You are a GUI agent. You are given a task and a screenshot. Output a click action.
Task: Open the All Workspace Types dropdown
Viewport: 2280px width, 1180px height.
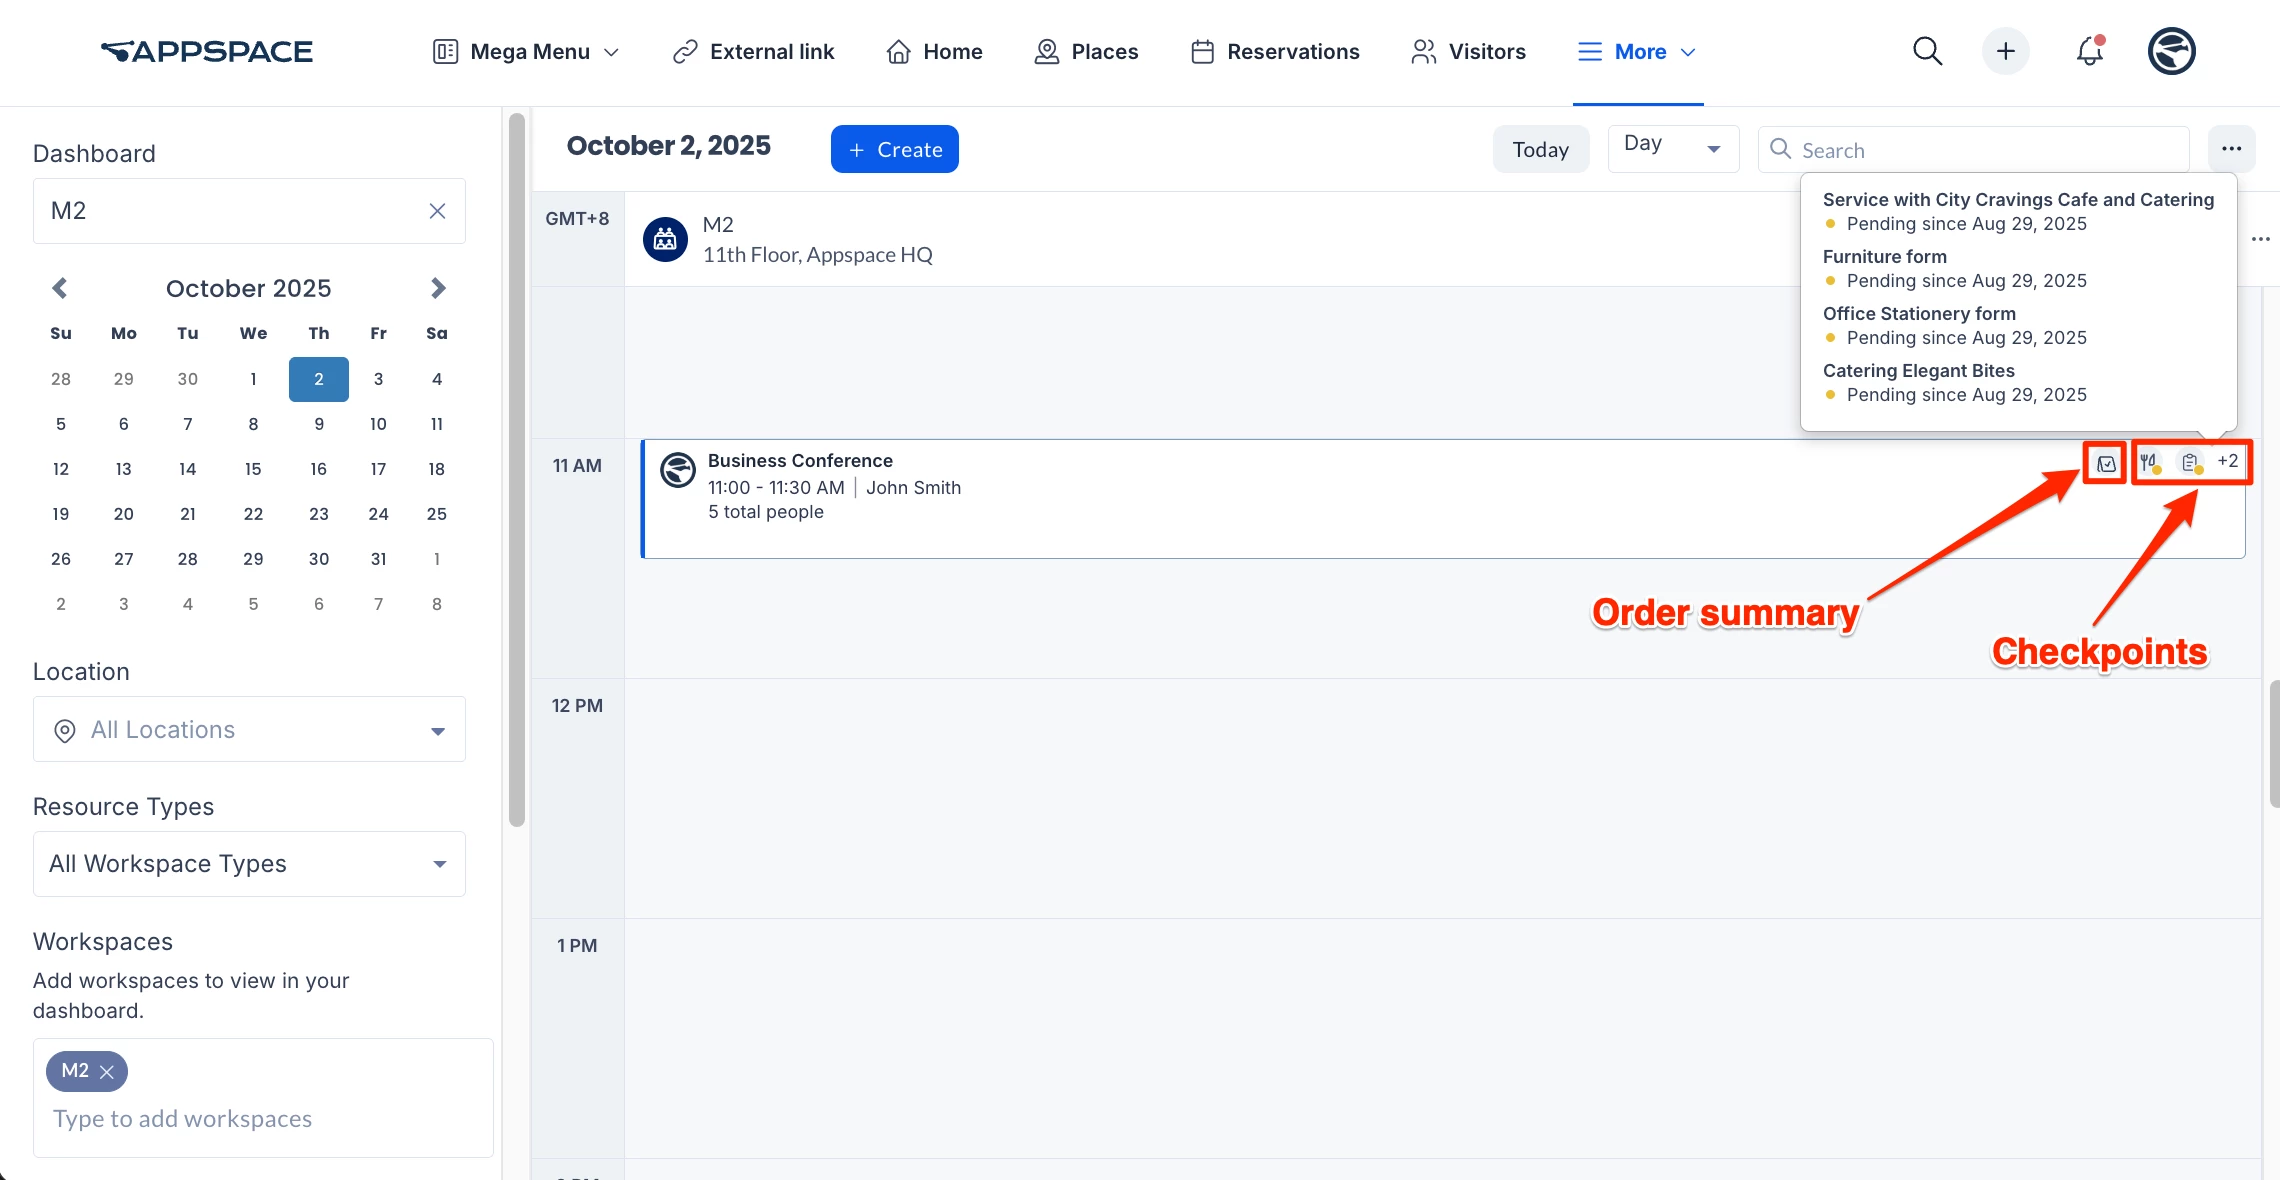pyautogui.click(x=439, y=864)
